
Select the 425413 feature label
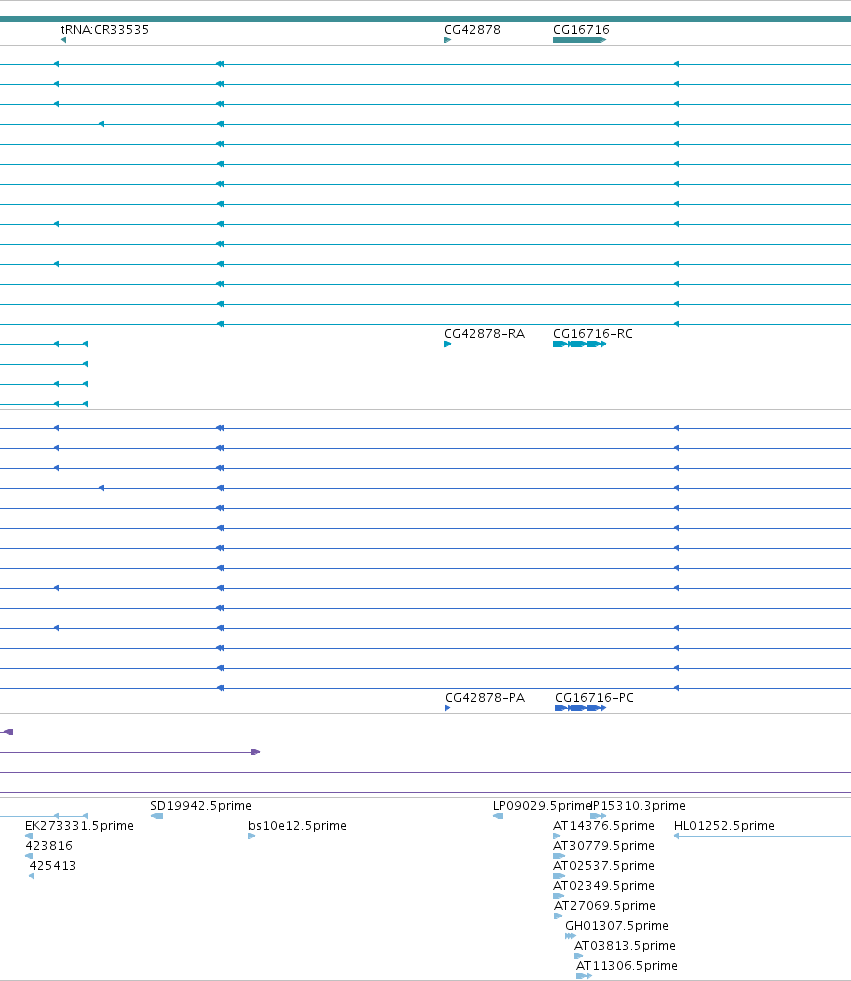click(53, 865)
